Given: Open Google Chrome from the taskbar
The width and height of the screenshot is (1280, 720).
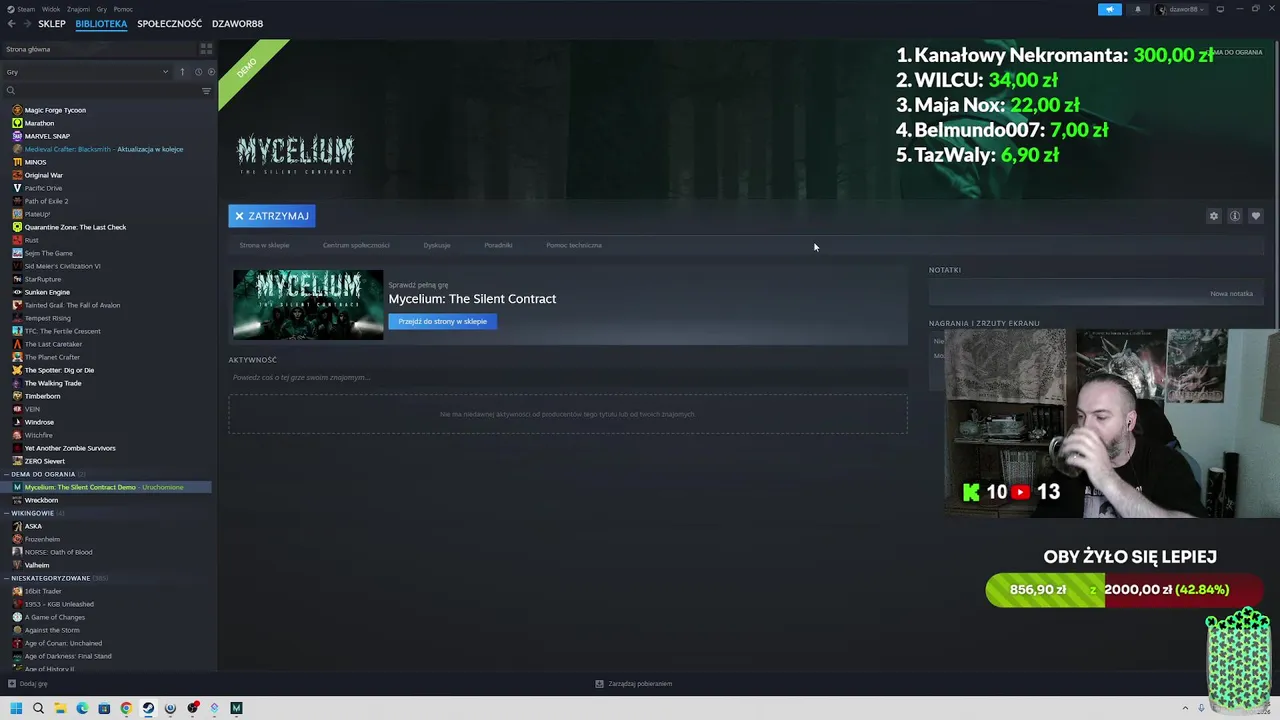Looking at the screenshot, I should 126,708.
